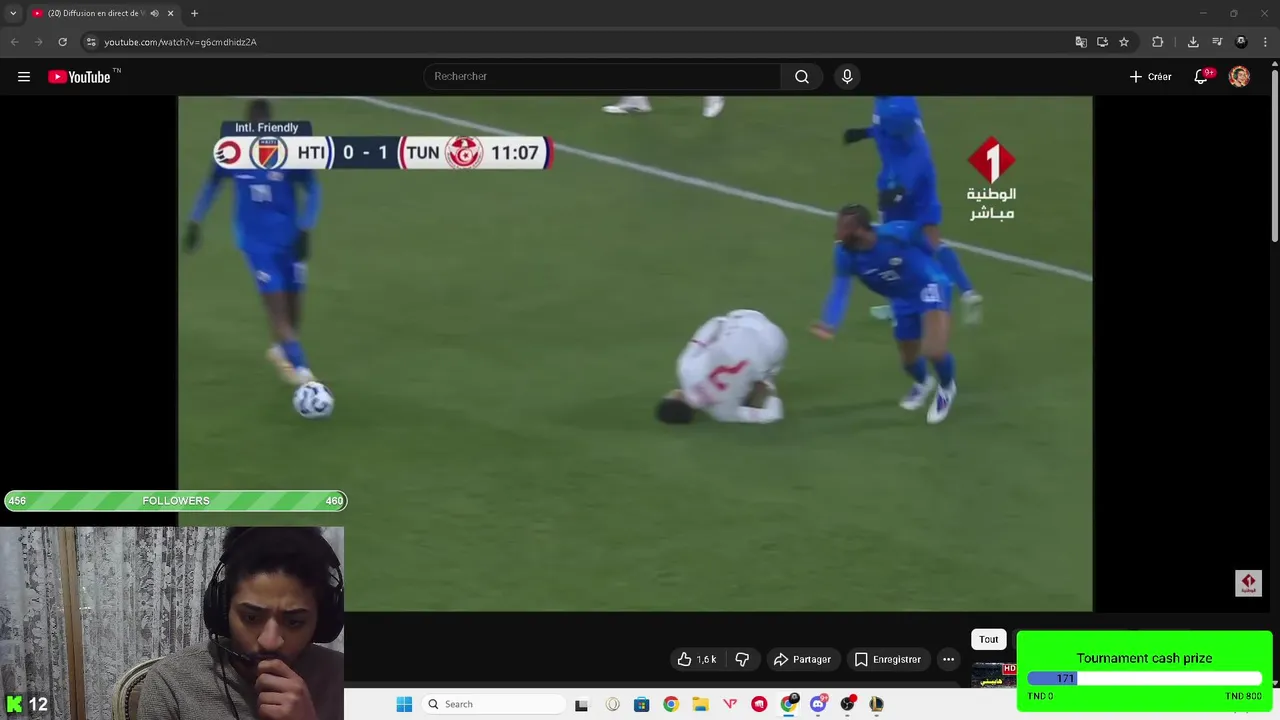Start voice search with the microphone icon
The height and width of the screenshot is (720, 1280).
click(x=847, y=77)
